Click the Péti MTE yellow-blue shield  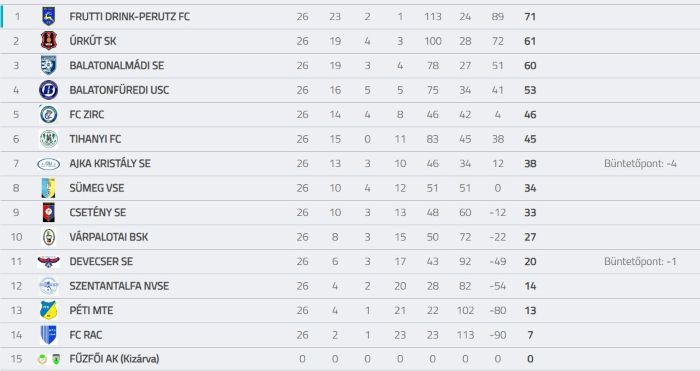coord(48,310)
